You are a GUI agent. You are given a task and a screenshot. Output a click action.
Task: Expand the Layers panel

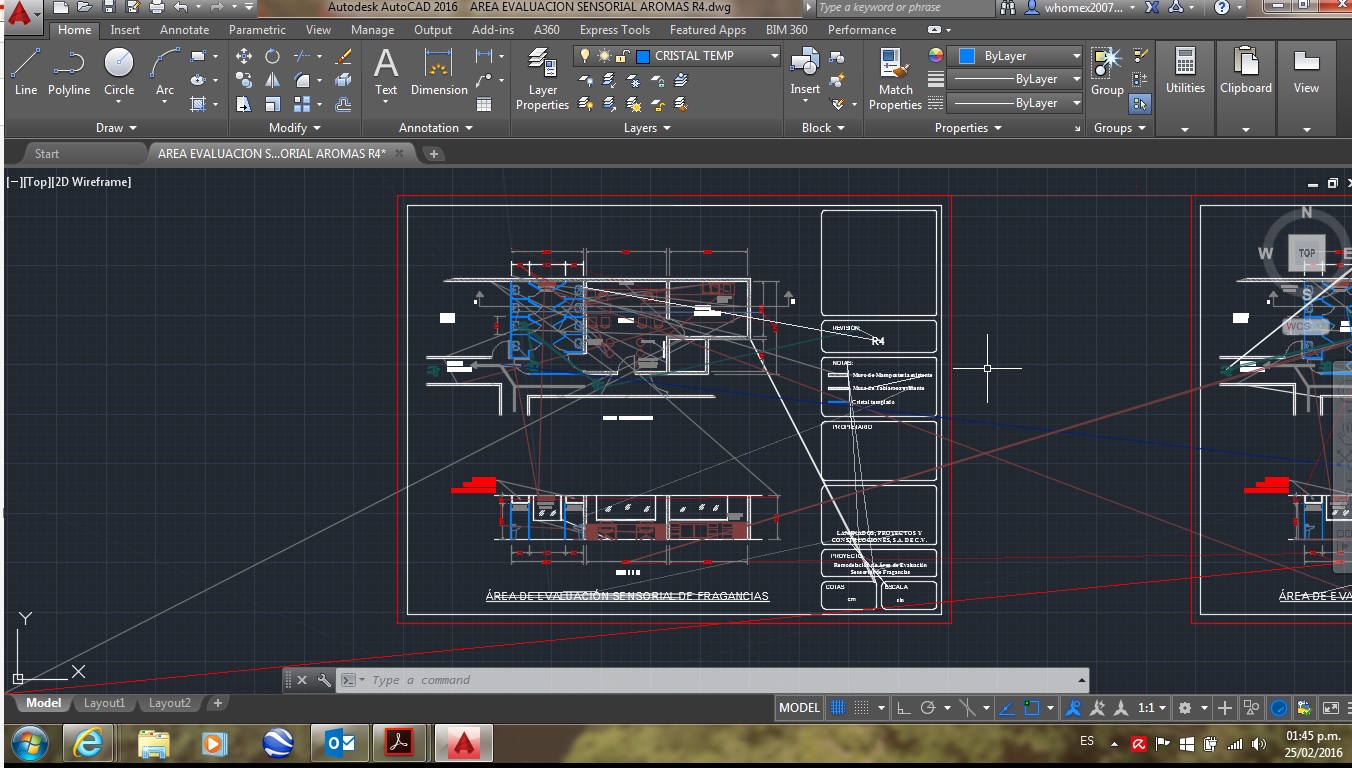[647, 128]
